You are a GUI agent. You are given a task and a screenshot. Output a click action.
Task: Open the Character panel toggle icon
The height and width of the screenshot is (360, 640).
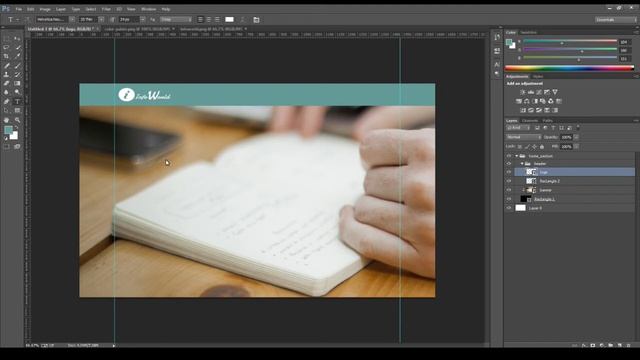click(x=256, y=20)
